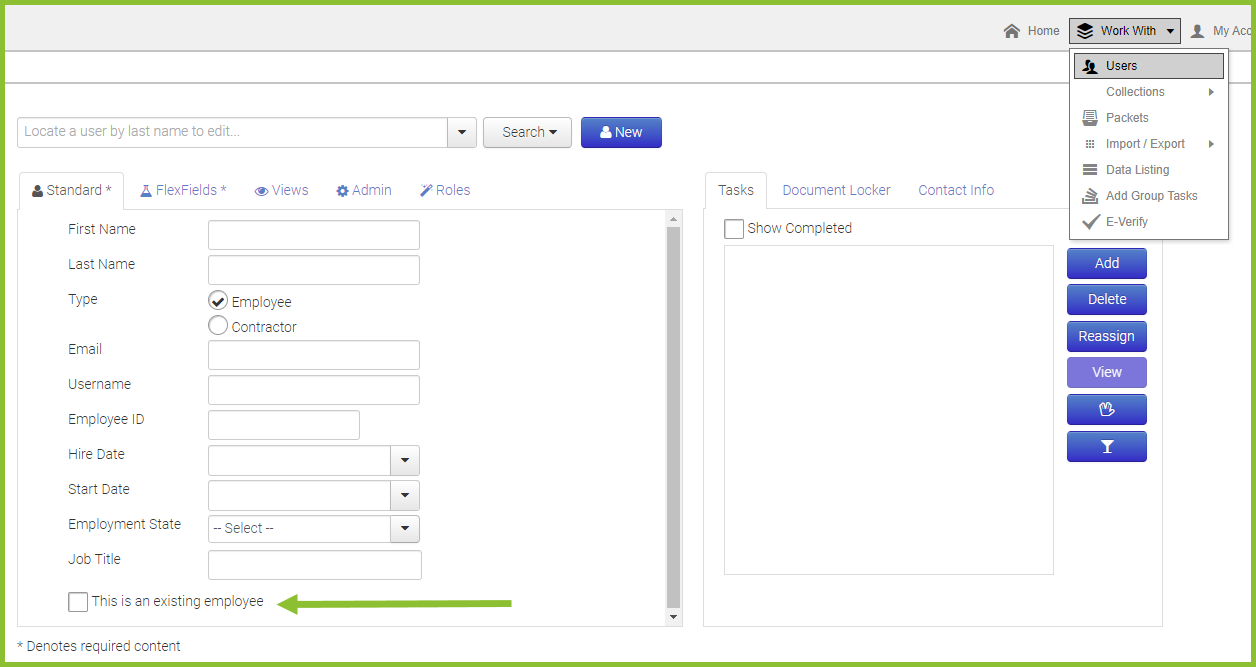Image resolution: width=1256 pixels, height=667 pixels.
Task: Click the Add Group Tasks stack icon
Action: [1090, 196]
